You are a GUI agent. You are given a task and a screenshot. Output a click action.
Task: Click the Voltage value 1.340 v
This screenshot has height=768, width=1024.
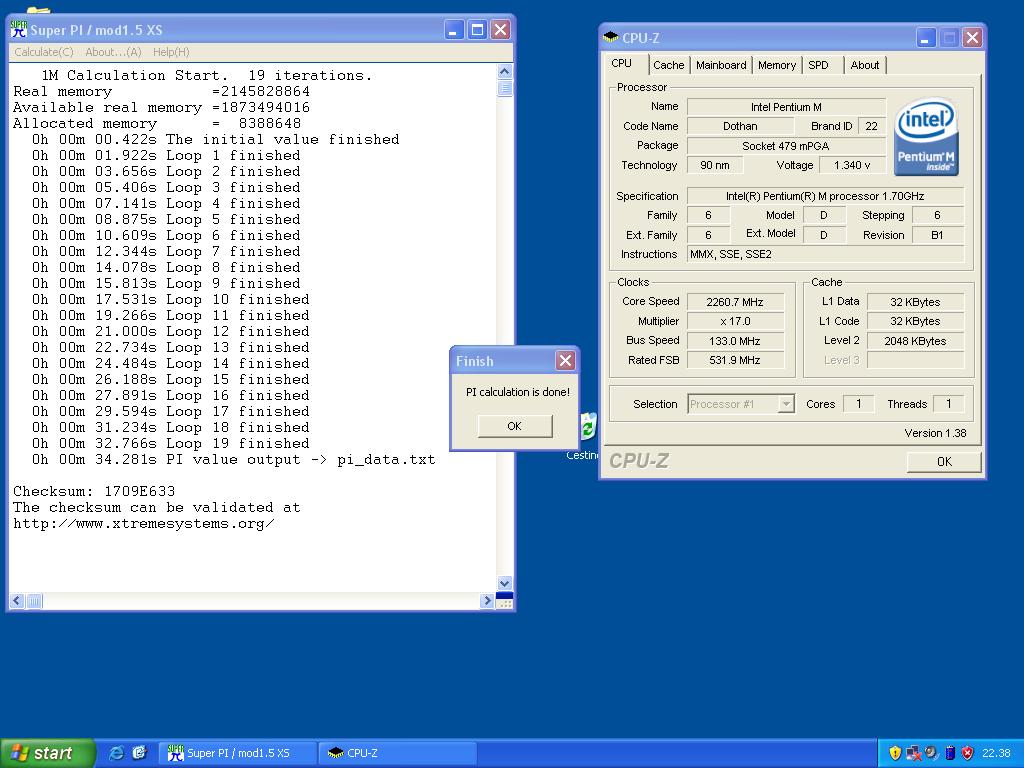tap(852, 165)
